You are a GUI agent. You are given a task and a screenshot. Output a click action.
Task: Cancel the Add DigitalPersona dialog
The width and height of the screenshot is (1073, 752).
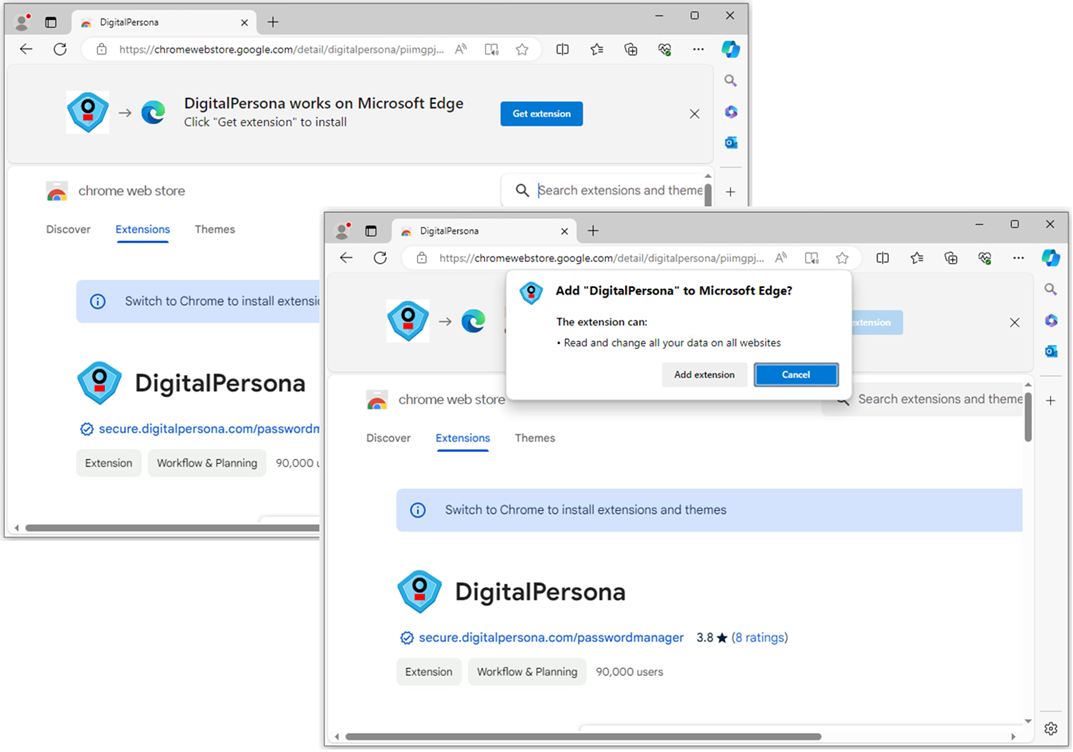pyautogui.click(x=796, y=375)
